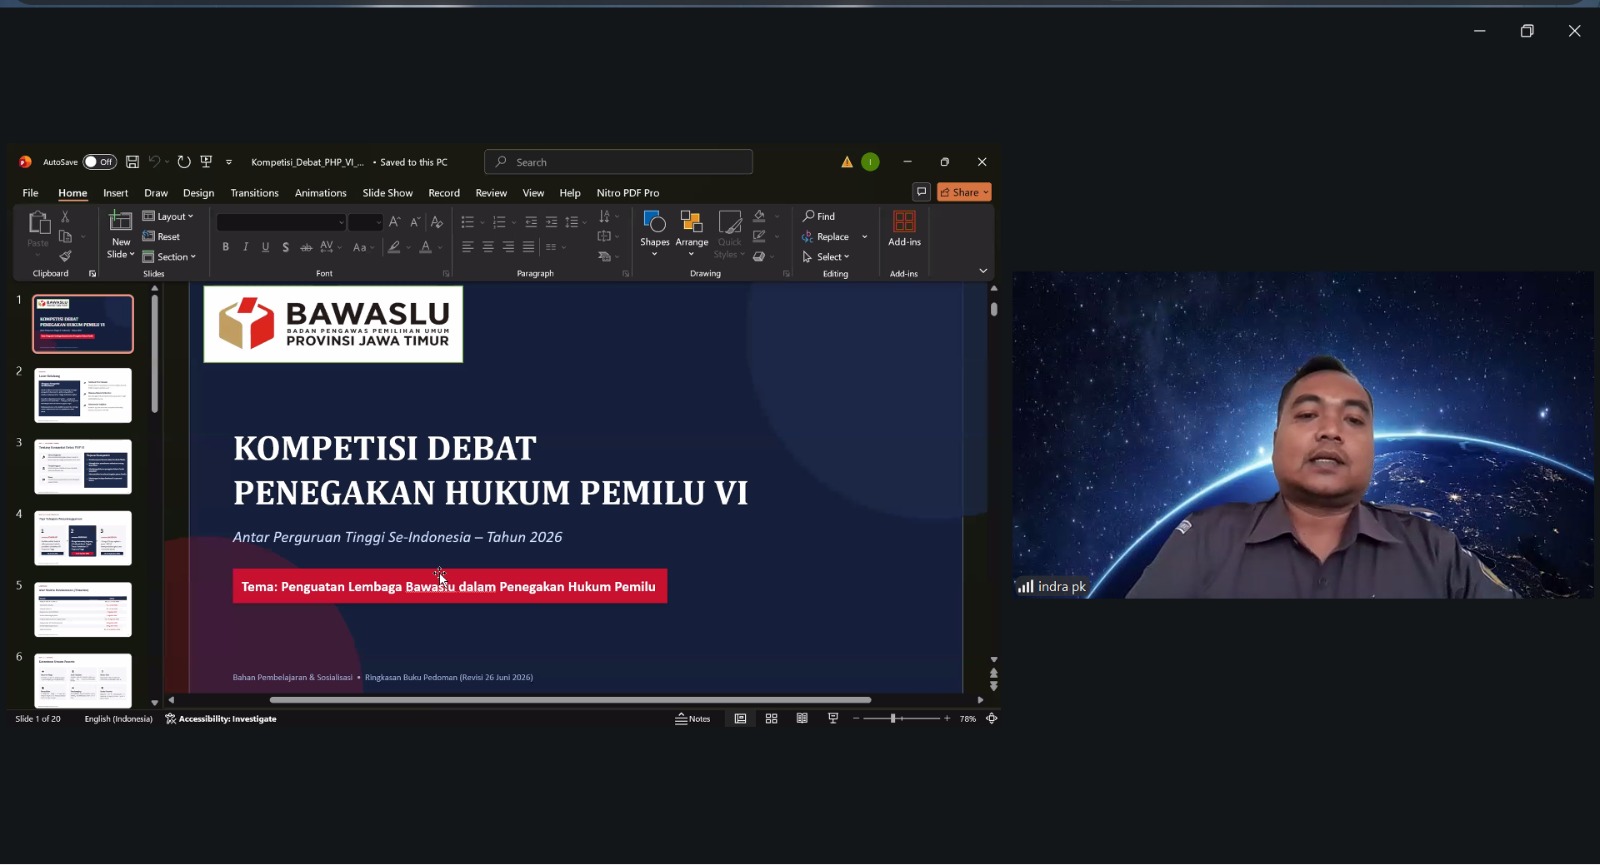The image size is (1600, 865).
Task: Click the text highlight color swatch
Action: (x=395, y=247)
